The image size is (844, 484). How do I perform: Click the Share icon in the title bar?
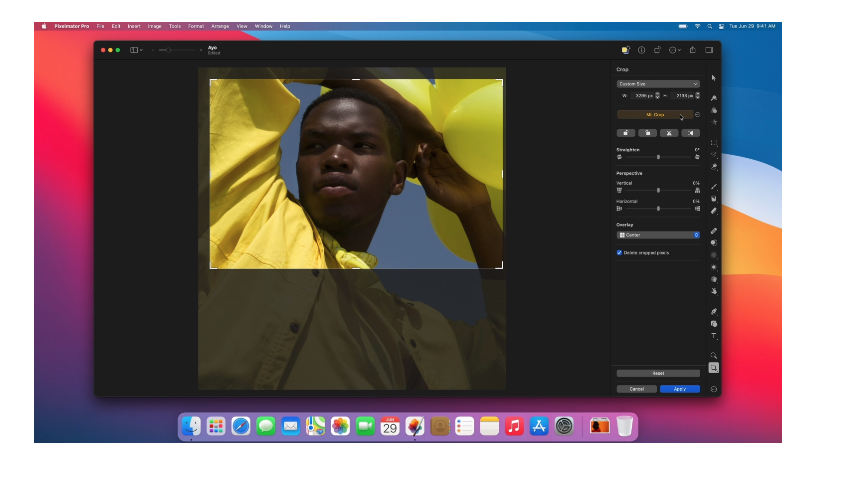(x=692, y=50)
